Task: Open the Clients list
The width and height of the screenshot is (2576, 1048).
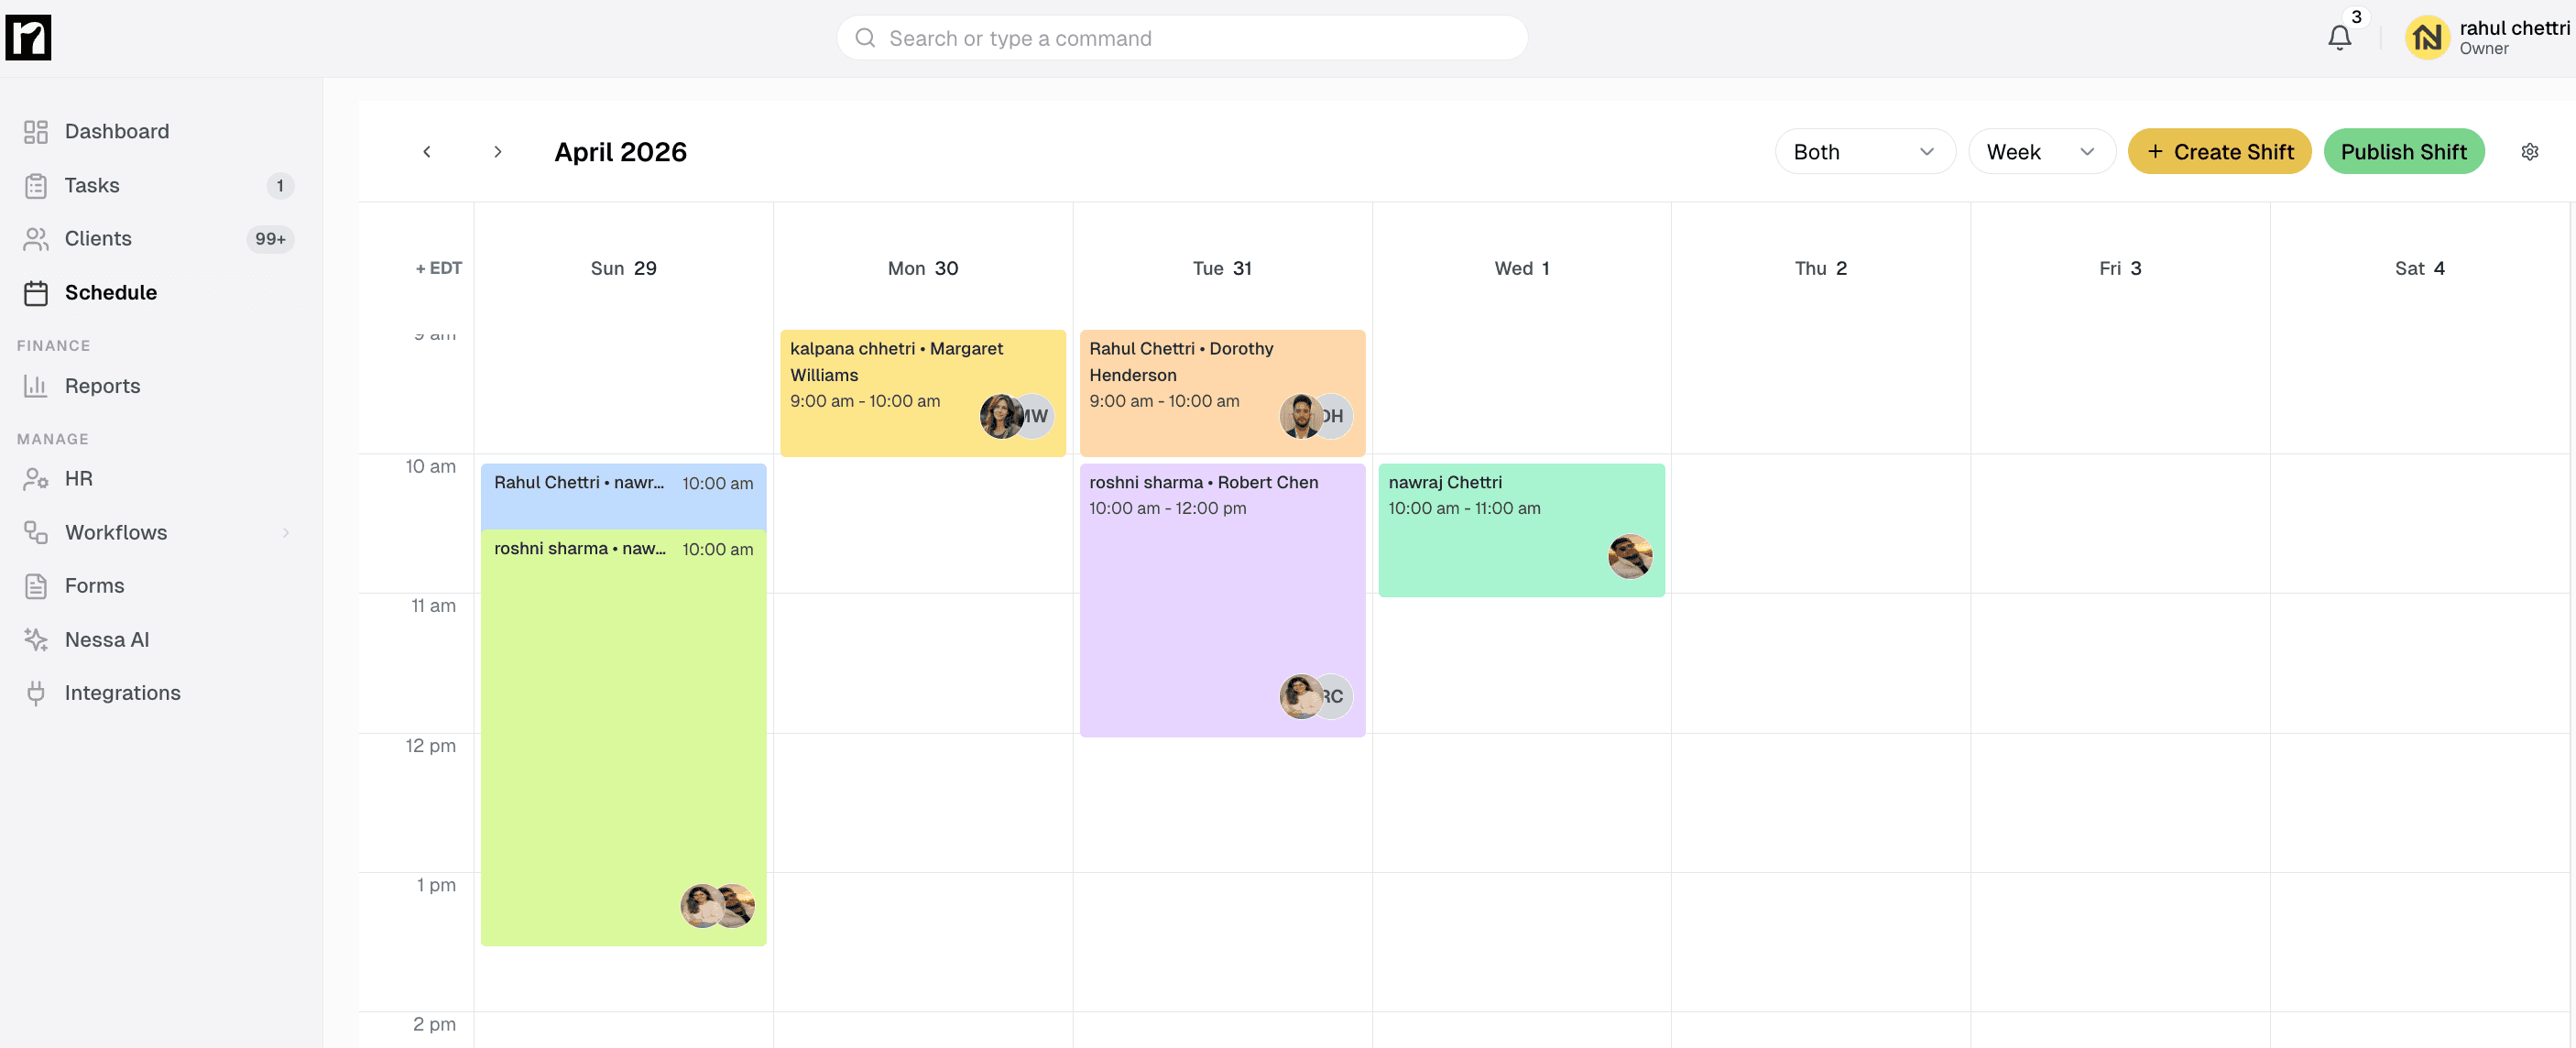Action: [98, 238]
